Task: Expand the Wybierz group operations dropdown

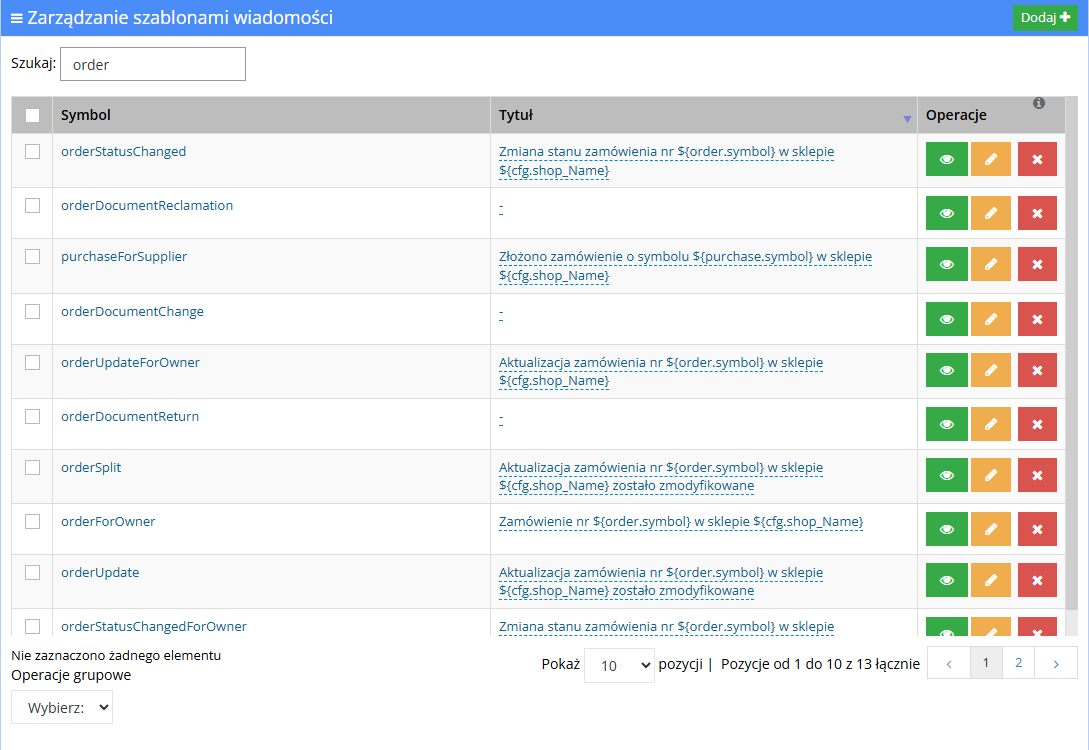Action: (x=62, y=708)
